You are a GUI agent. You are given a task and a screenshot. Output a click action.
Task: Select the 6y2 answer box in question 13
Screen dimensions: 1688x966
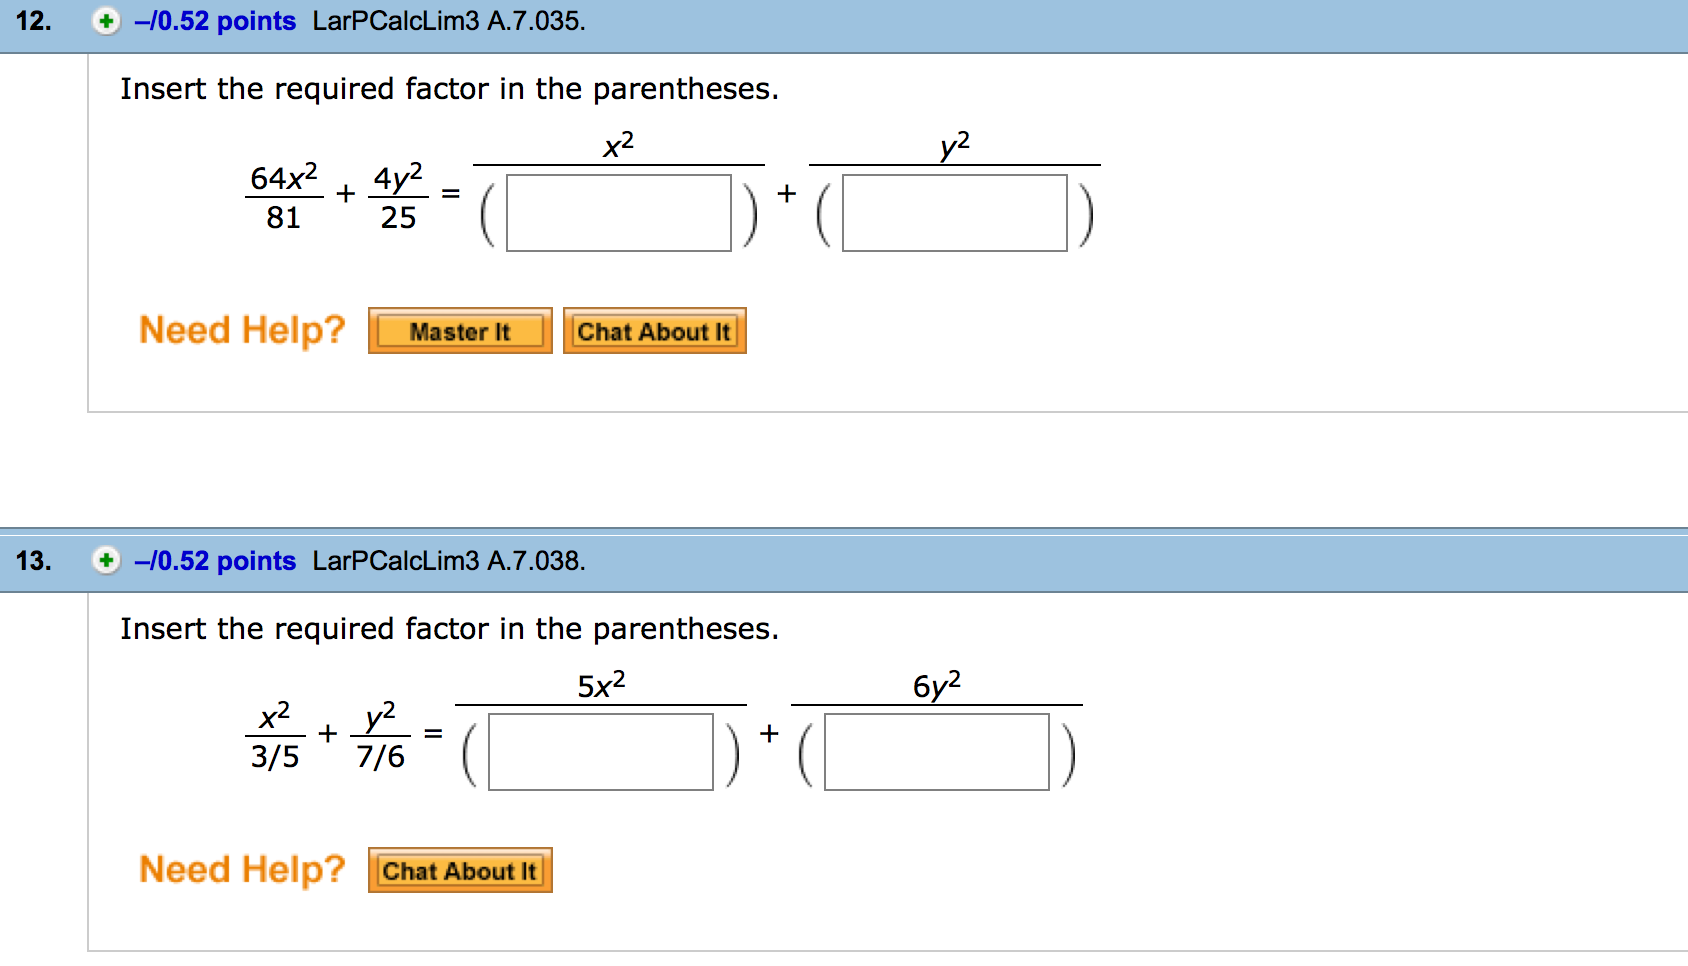coord(934,752)
